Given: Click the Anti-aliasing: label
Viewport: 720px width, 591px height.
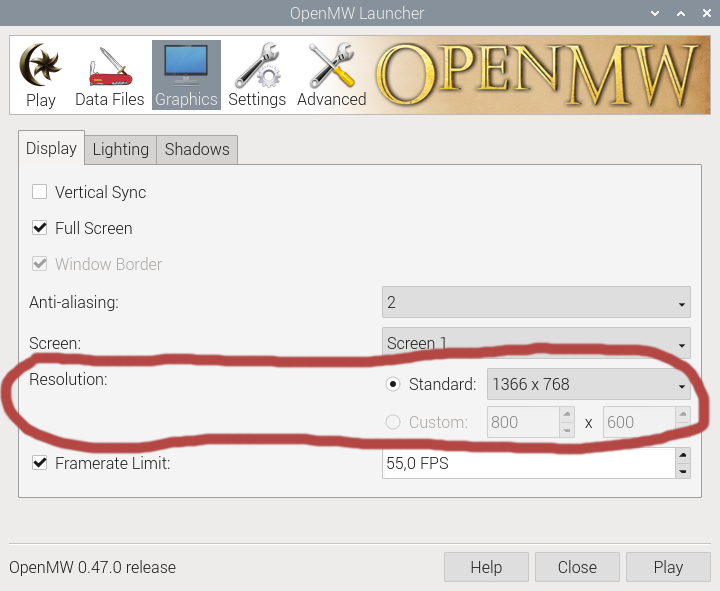Looking at the screenshot, I should tap(74, 302).
